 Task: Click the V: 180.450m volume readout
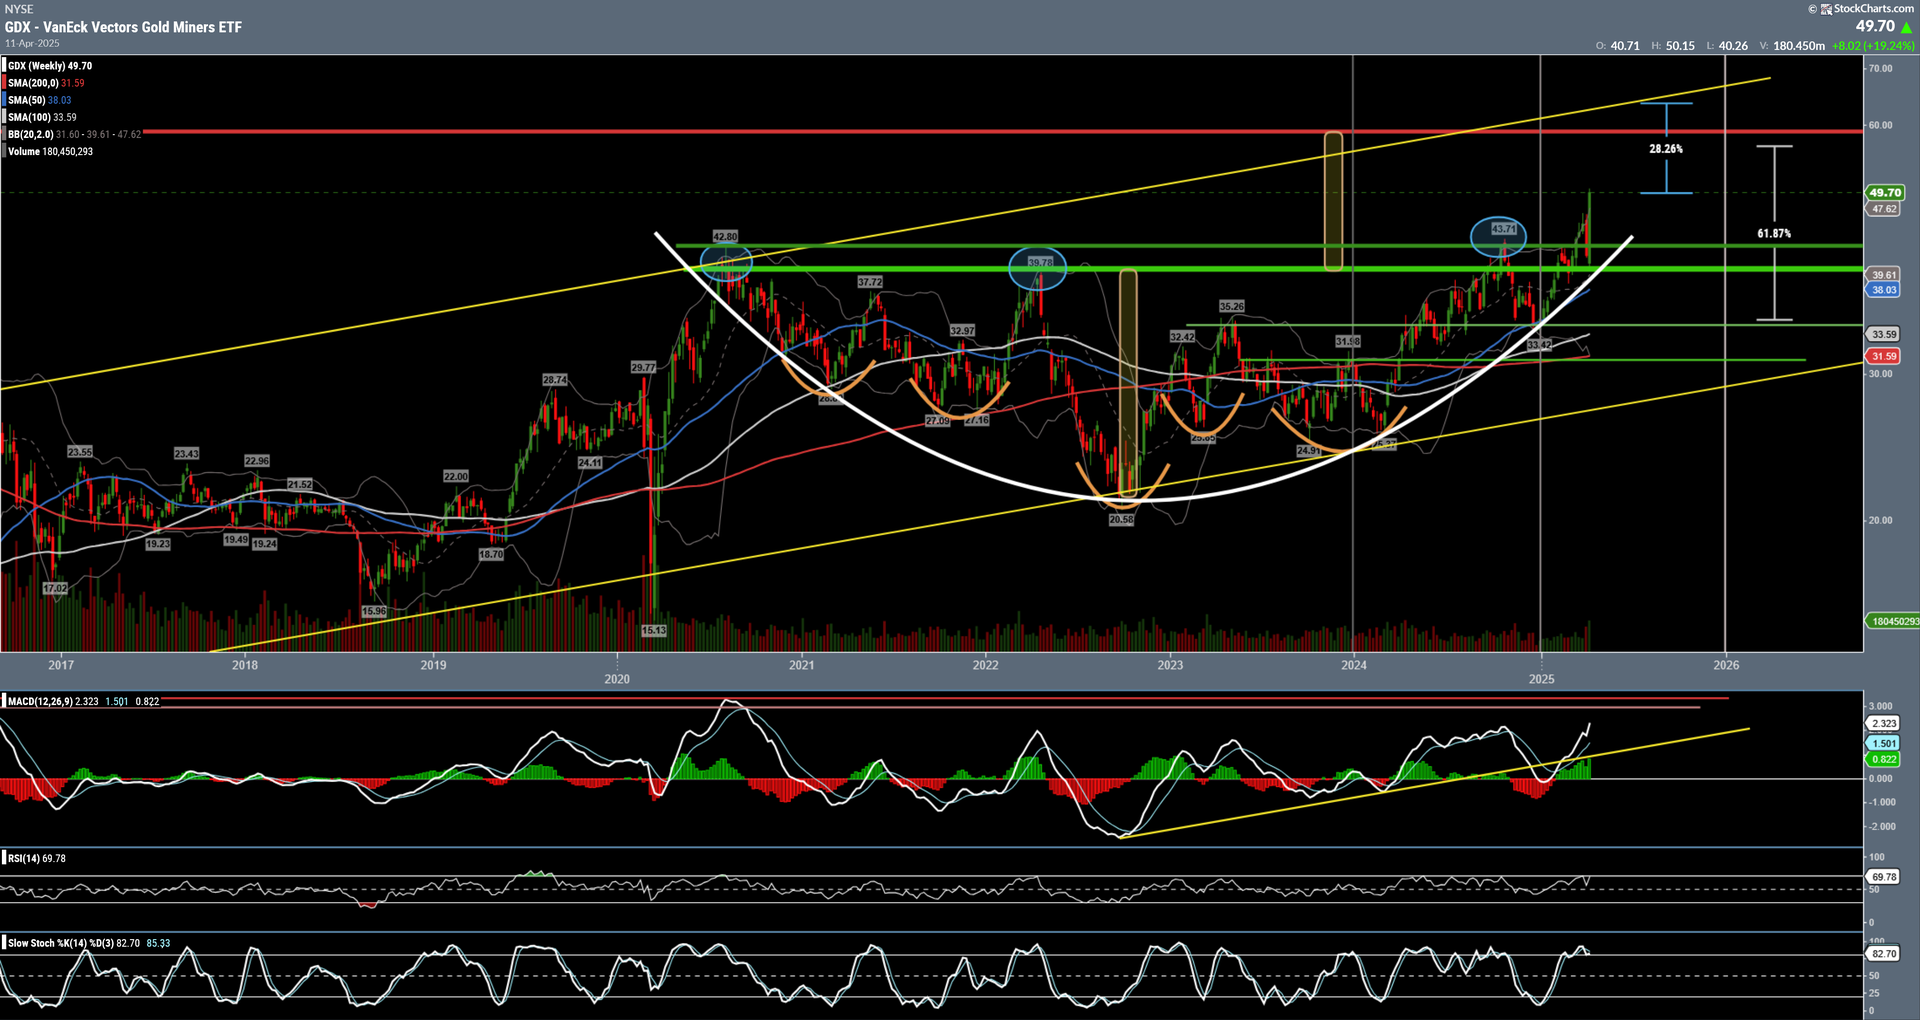pyautogui.click(x=1792, y=46)
